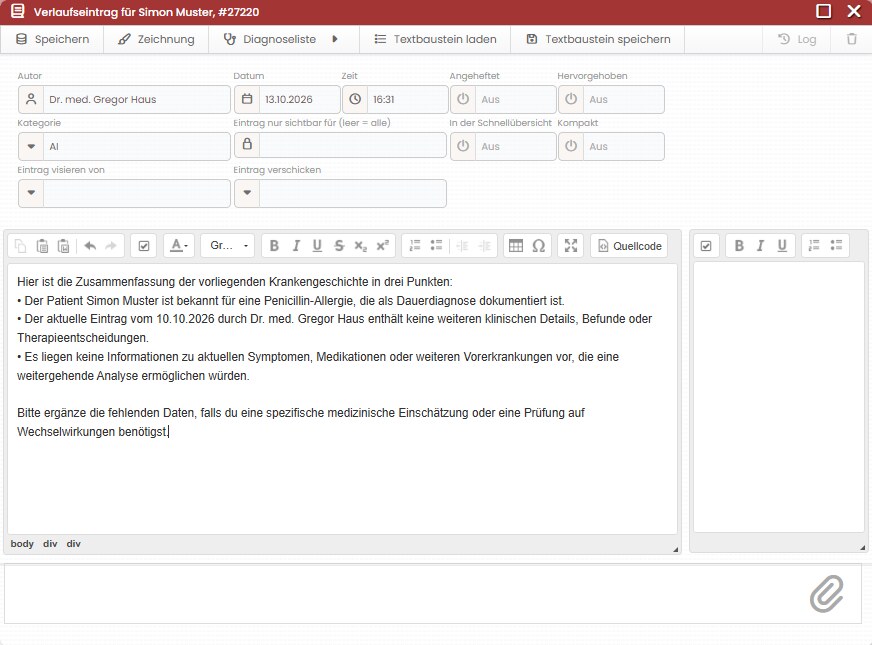Insert bullet list in main editor
Screen dimensions: 872x645
(437, 246)
